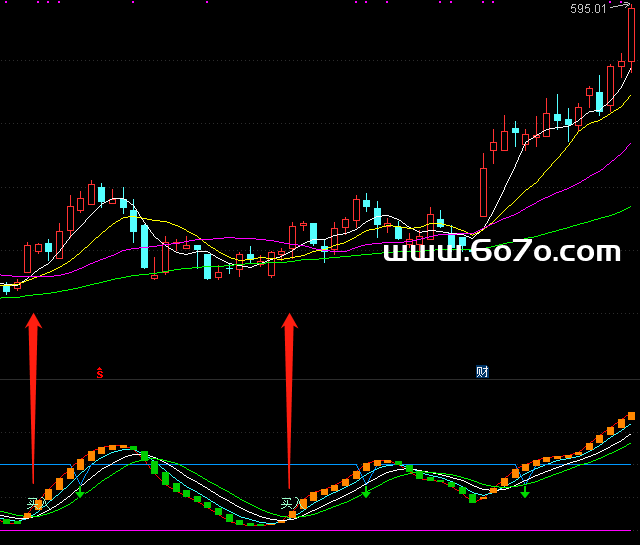The width and height of the screenshot is (640, 545).
Task: Select the large cyan candlestick after first peak
Action: pyautogui.click(x=145, y=246)
